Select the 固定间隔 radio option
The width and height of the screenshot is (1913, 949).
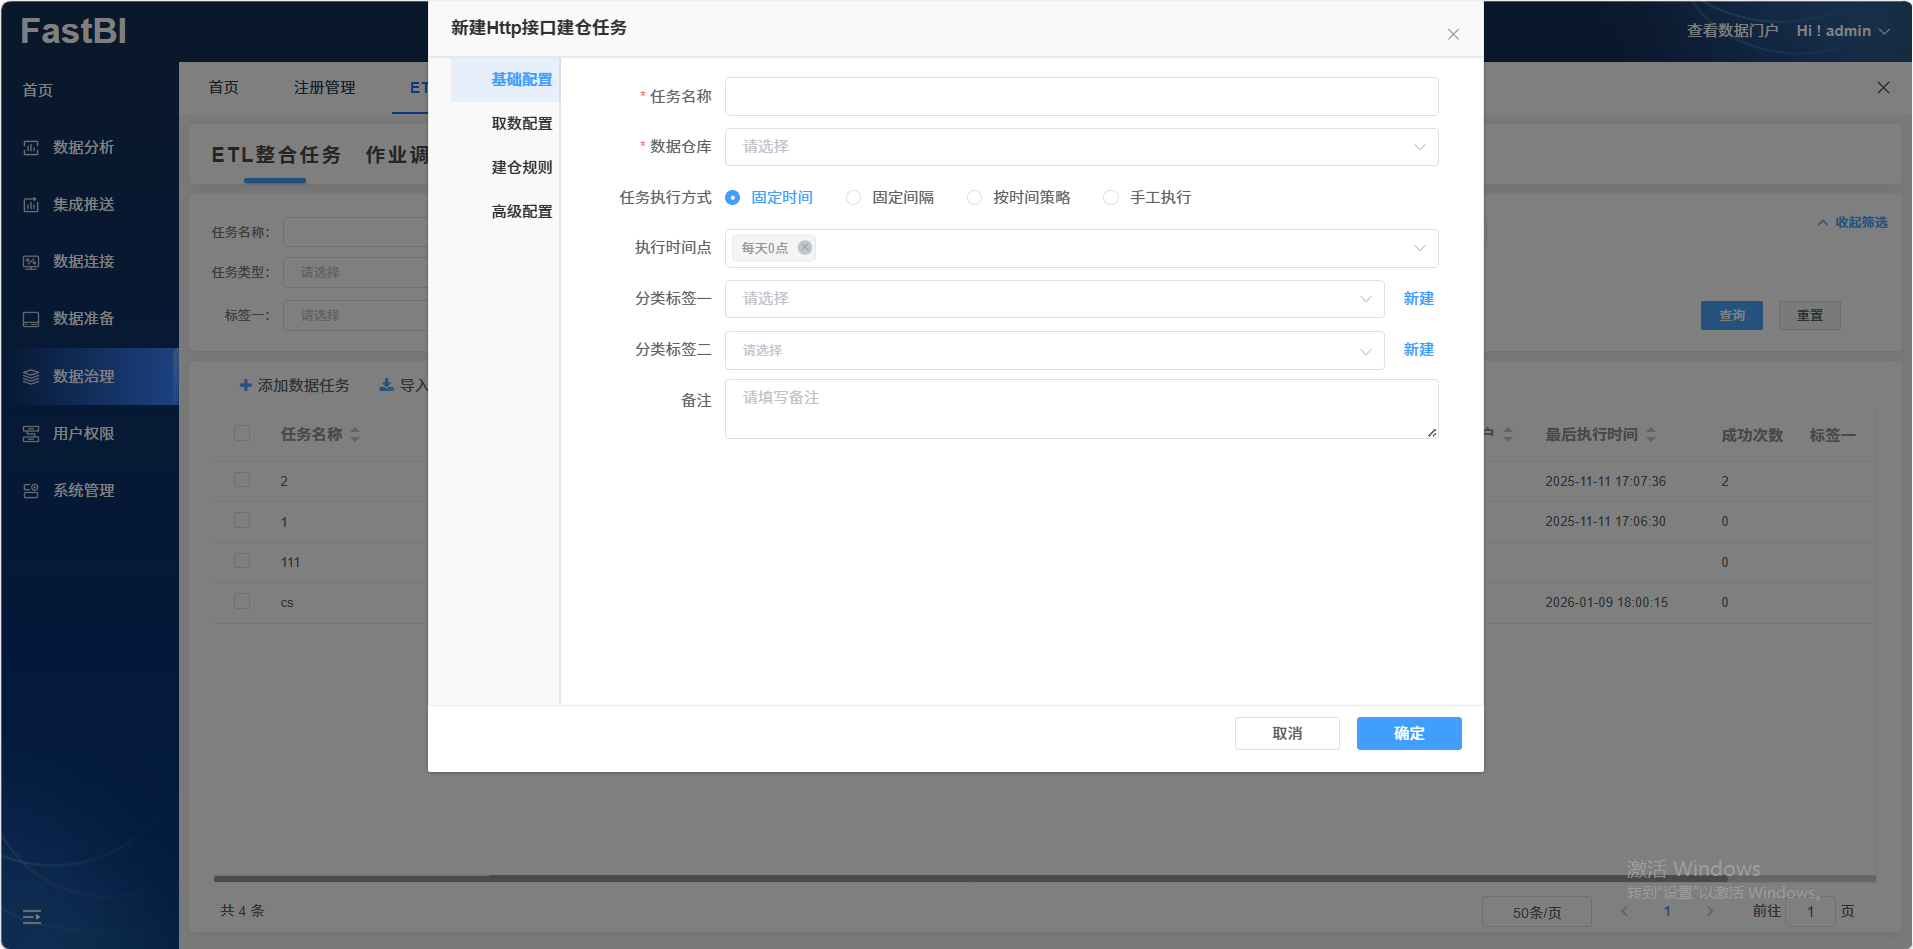coord(853,198)
